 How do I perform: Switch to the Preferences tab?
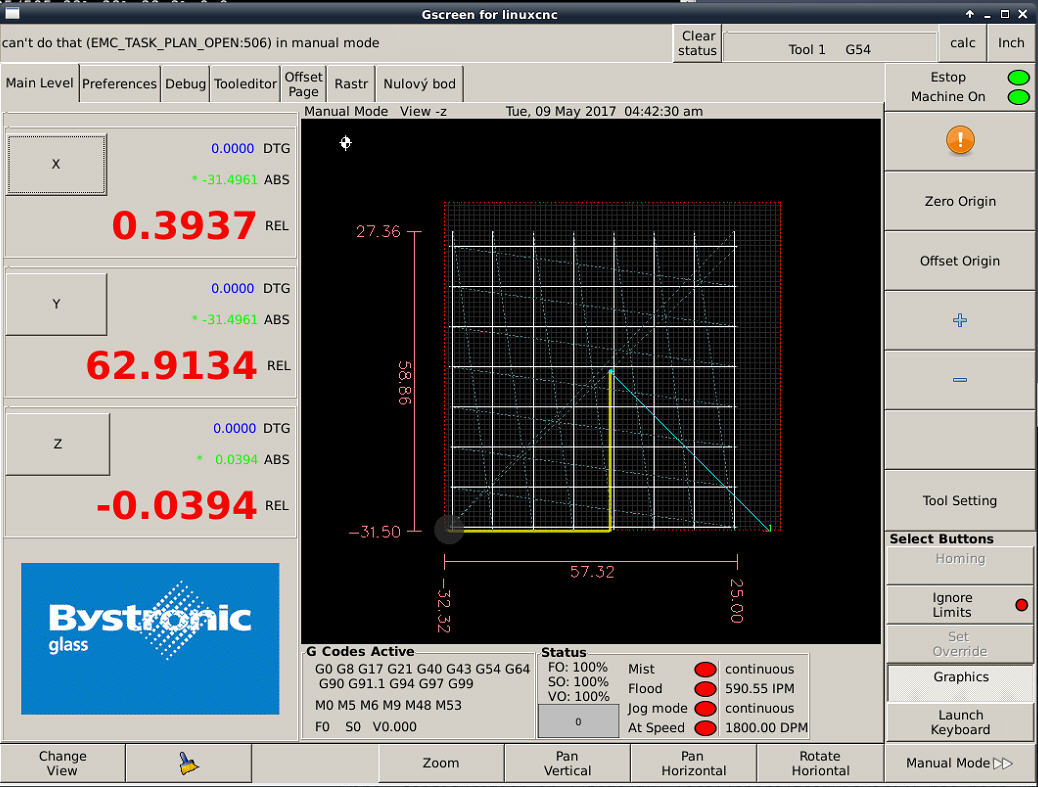pyautogui.click(x=119, y=84)
